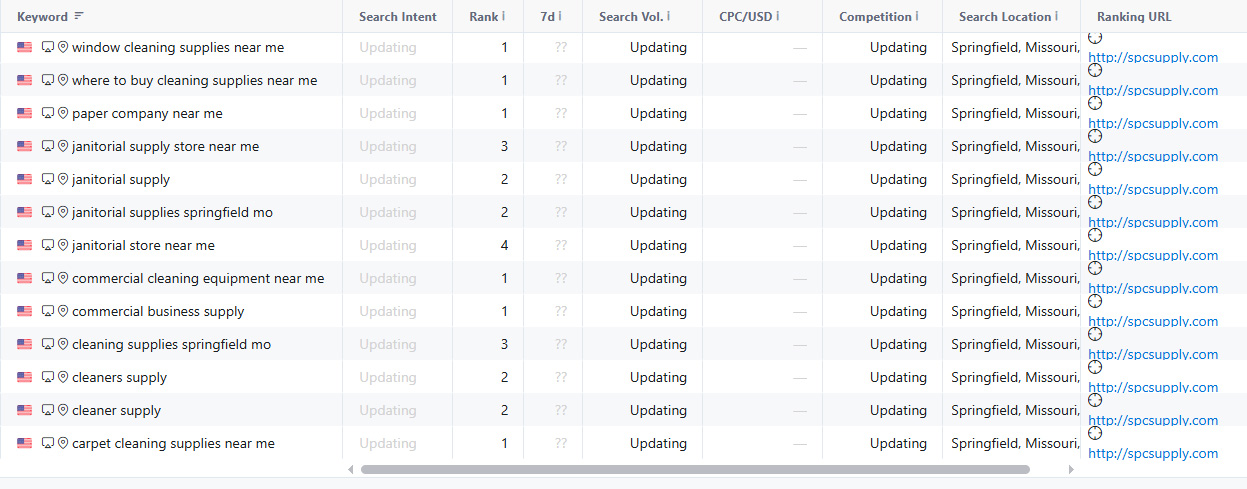Click Search Intent 'Updating' in 'carpet cleaning supplies near me' row
The height and width of the screenshot is (489, 1247).
[x=388, y=443]
